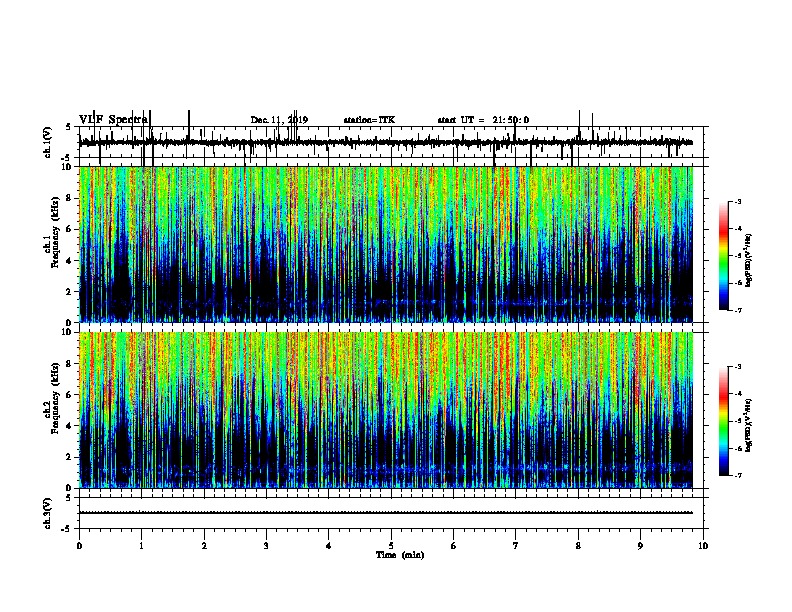The width and height of the screenshot is (792, 612).
Task: Select the date text "Dec. 11, 2019"
Action: [279, 120]
